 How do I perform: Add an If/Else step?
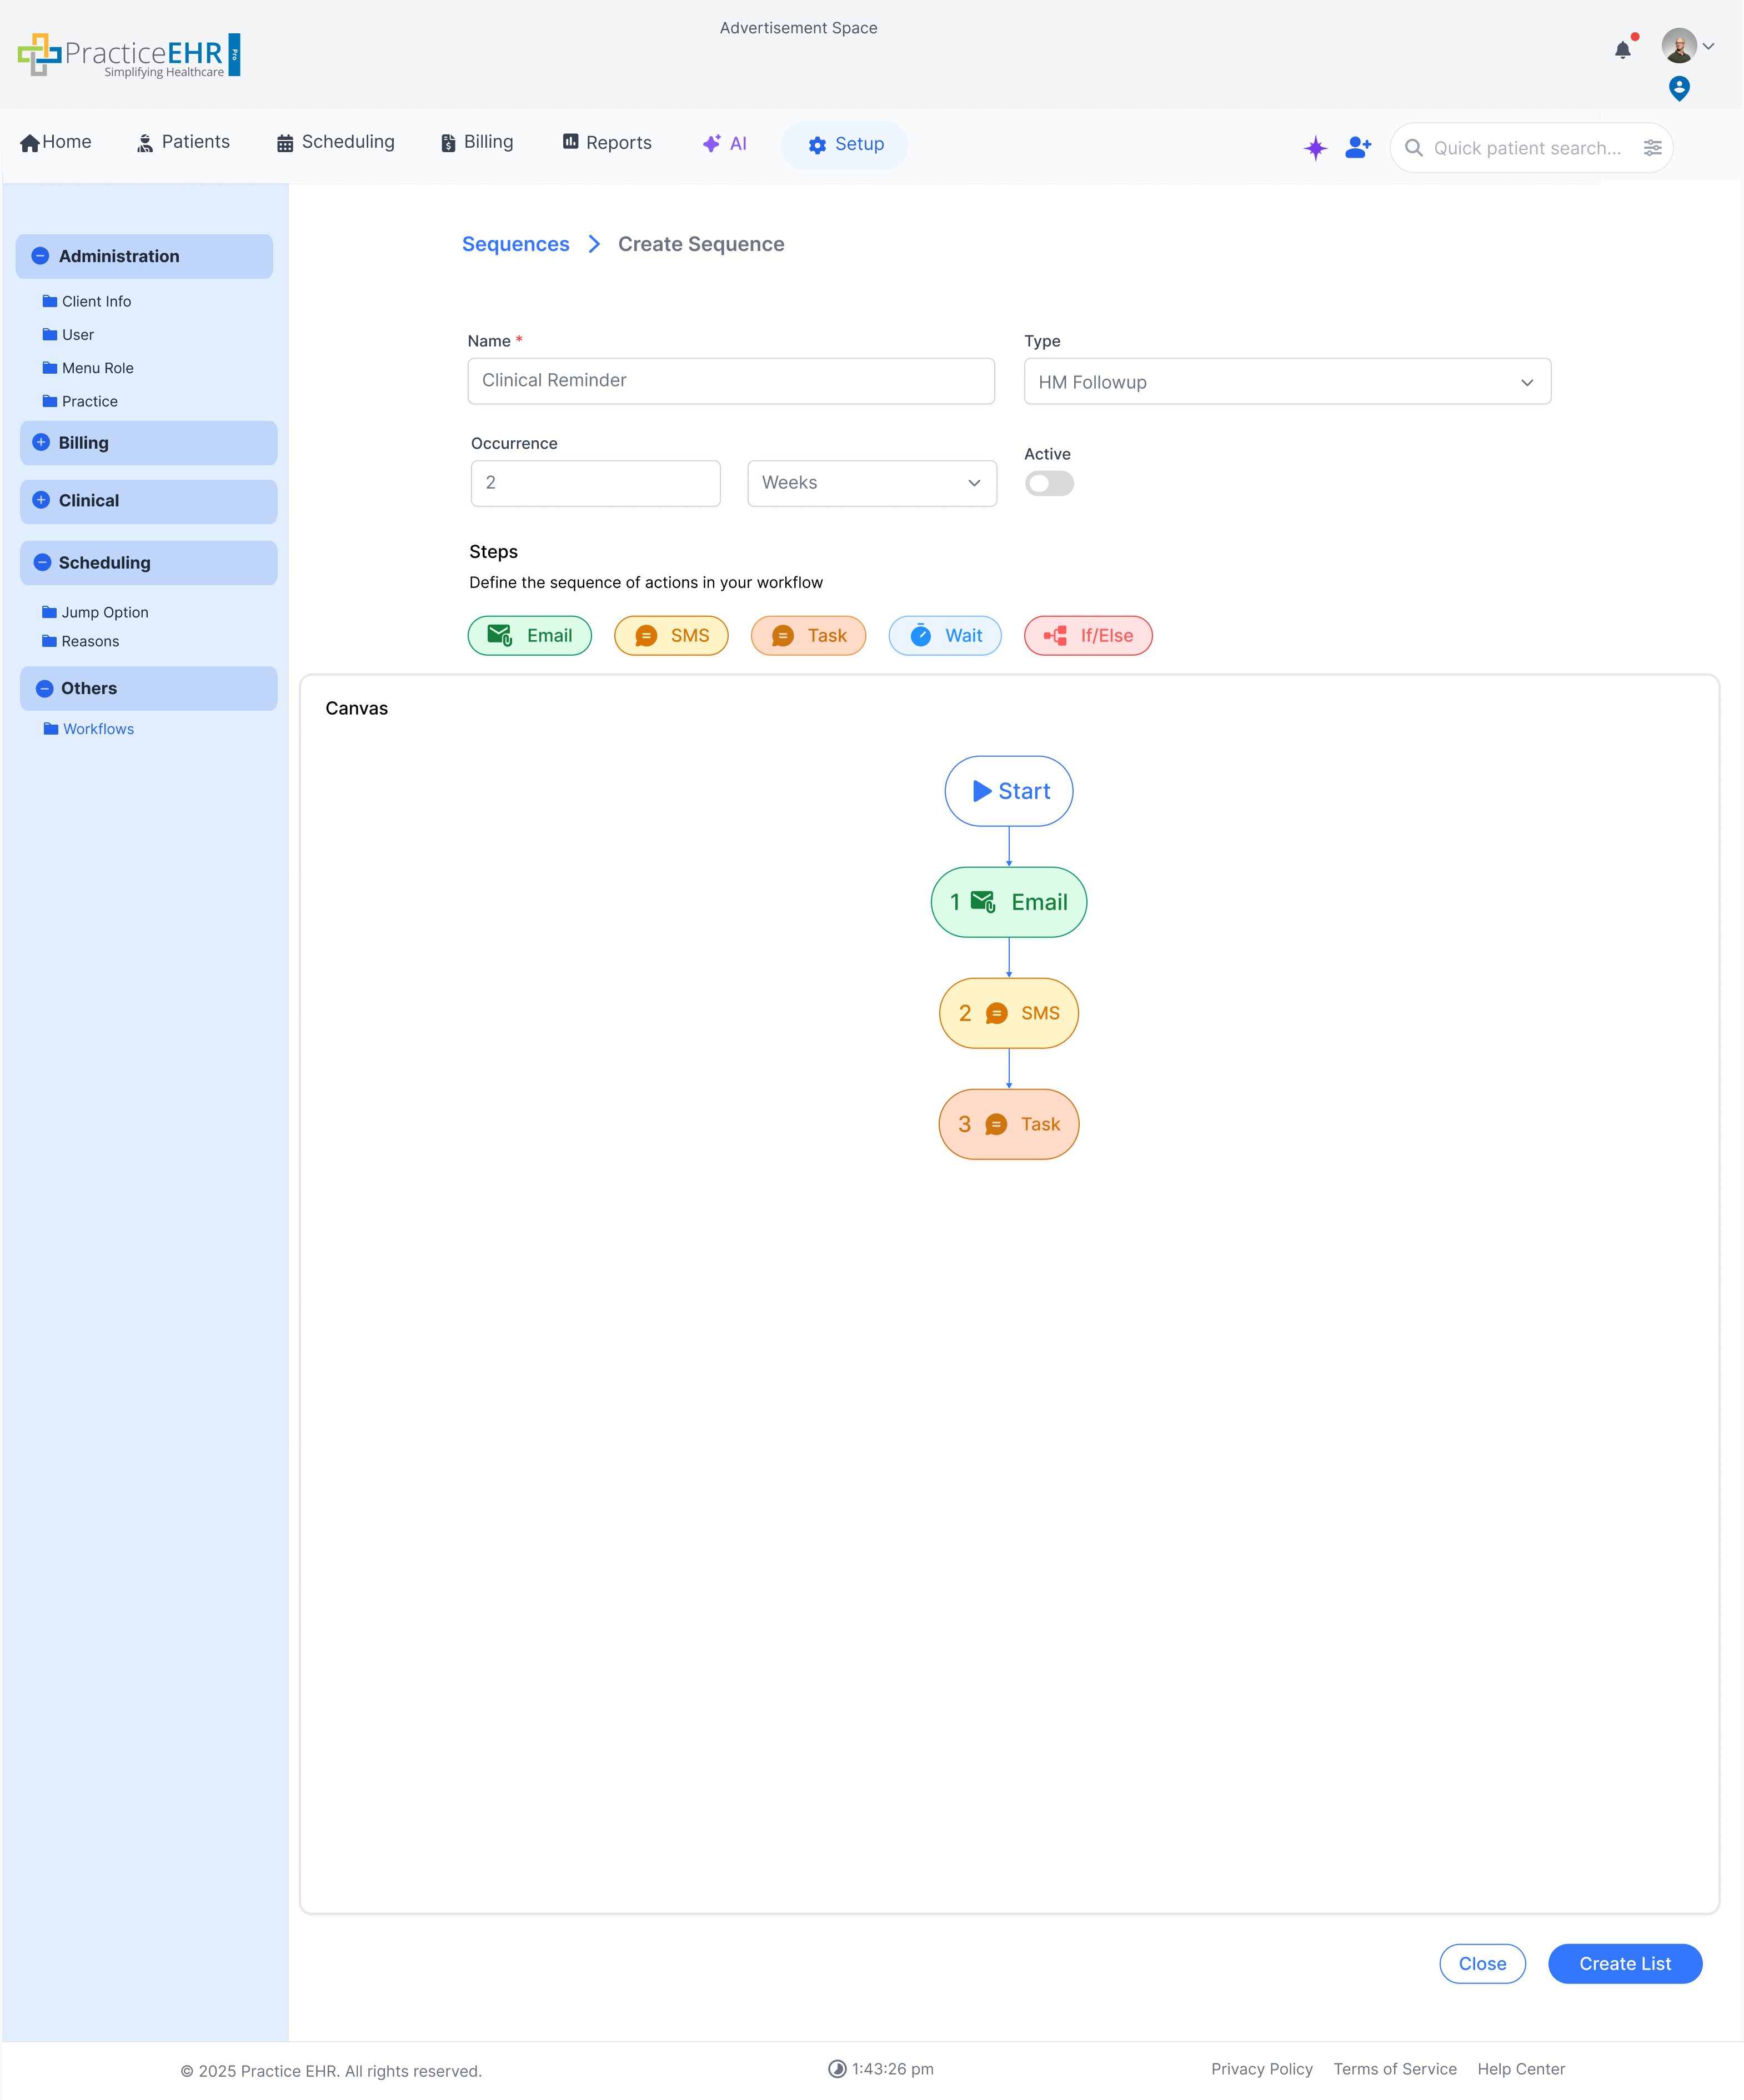click(x=1087, y=636)
